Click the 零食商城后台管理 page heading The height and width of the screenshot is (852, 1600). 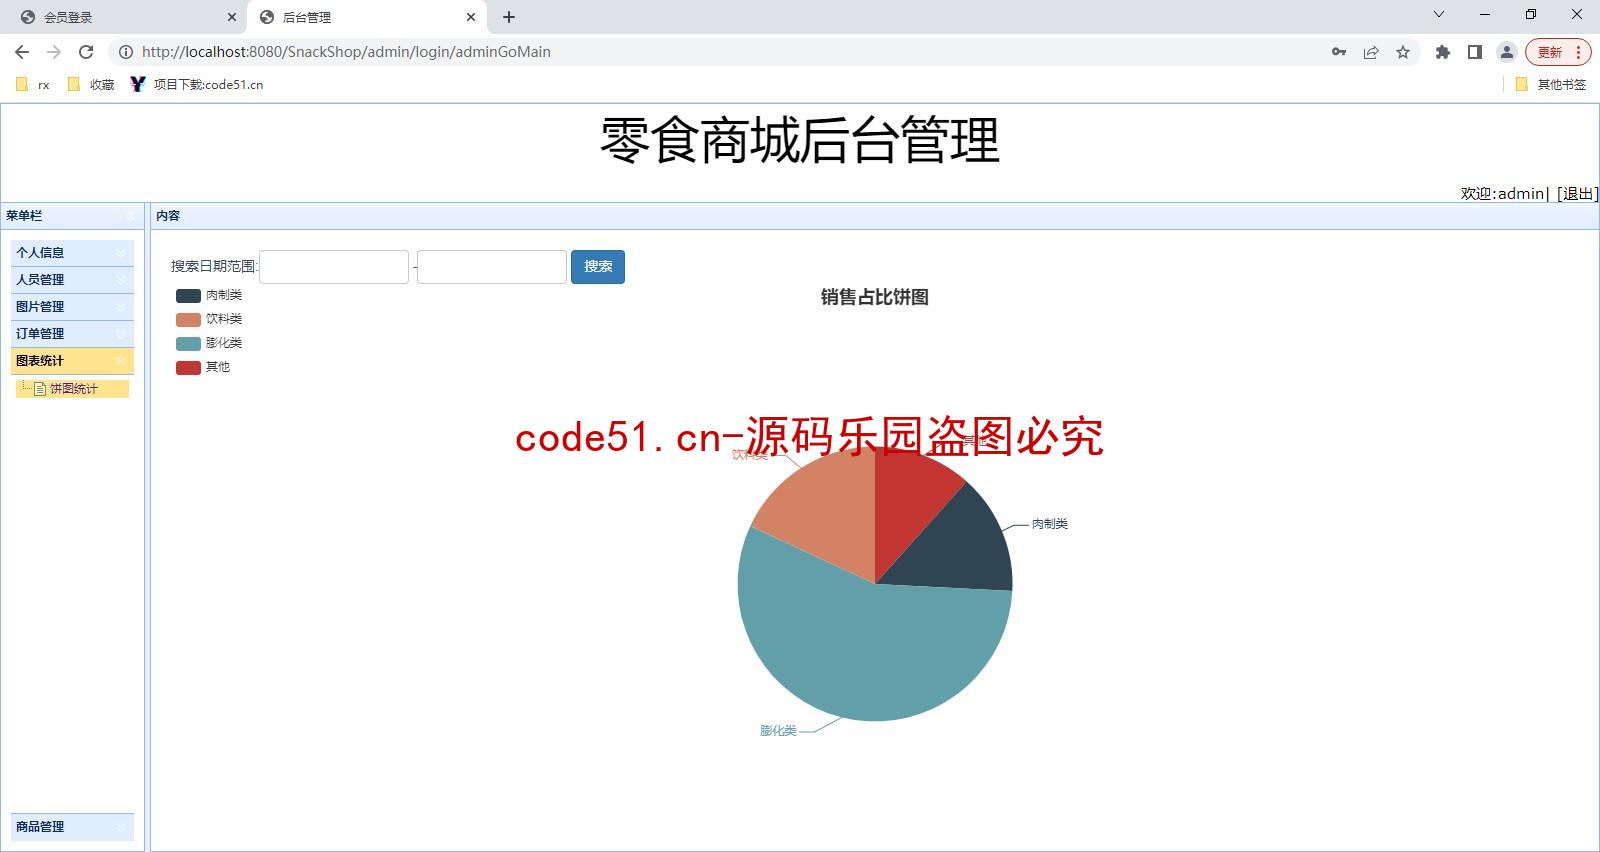800,140
